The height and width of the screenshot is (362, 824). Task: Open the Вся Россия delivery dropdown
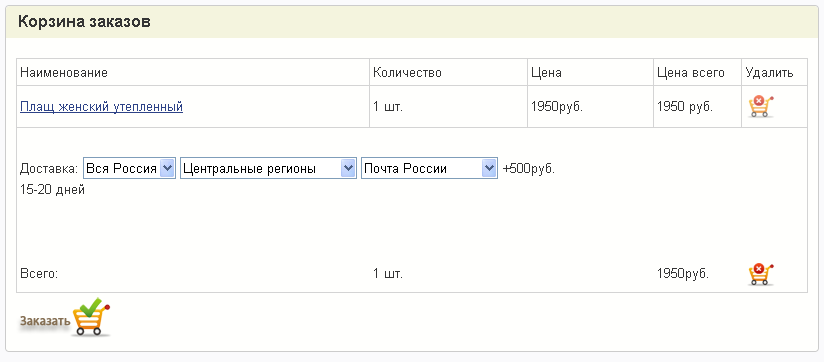(129, 169)
